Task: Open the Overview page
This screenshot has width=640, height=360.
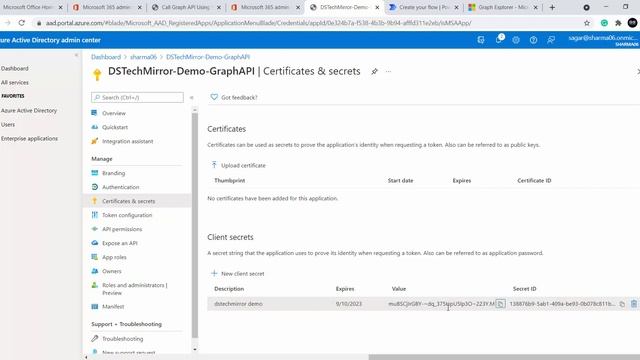Action: [113, 113]
